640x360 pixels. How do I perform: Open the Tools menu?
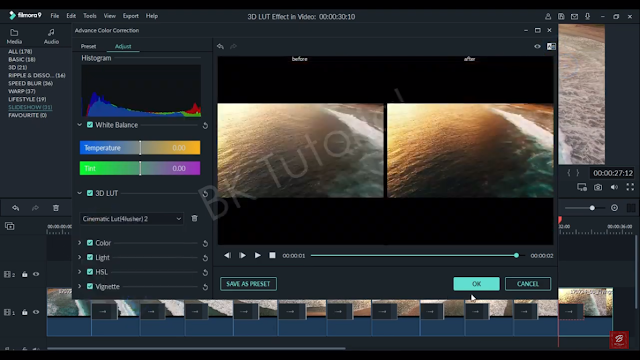pyautogui.click(x=90, y=16)
